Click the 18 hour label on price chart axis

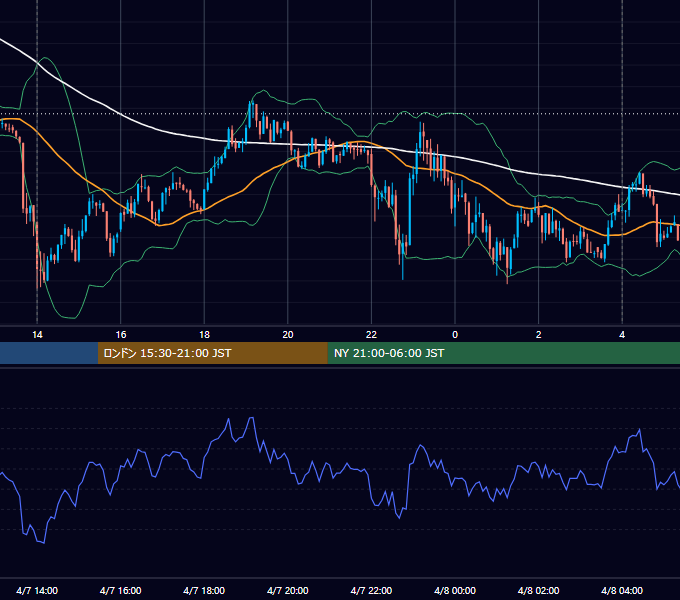point(204,335)
